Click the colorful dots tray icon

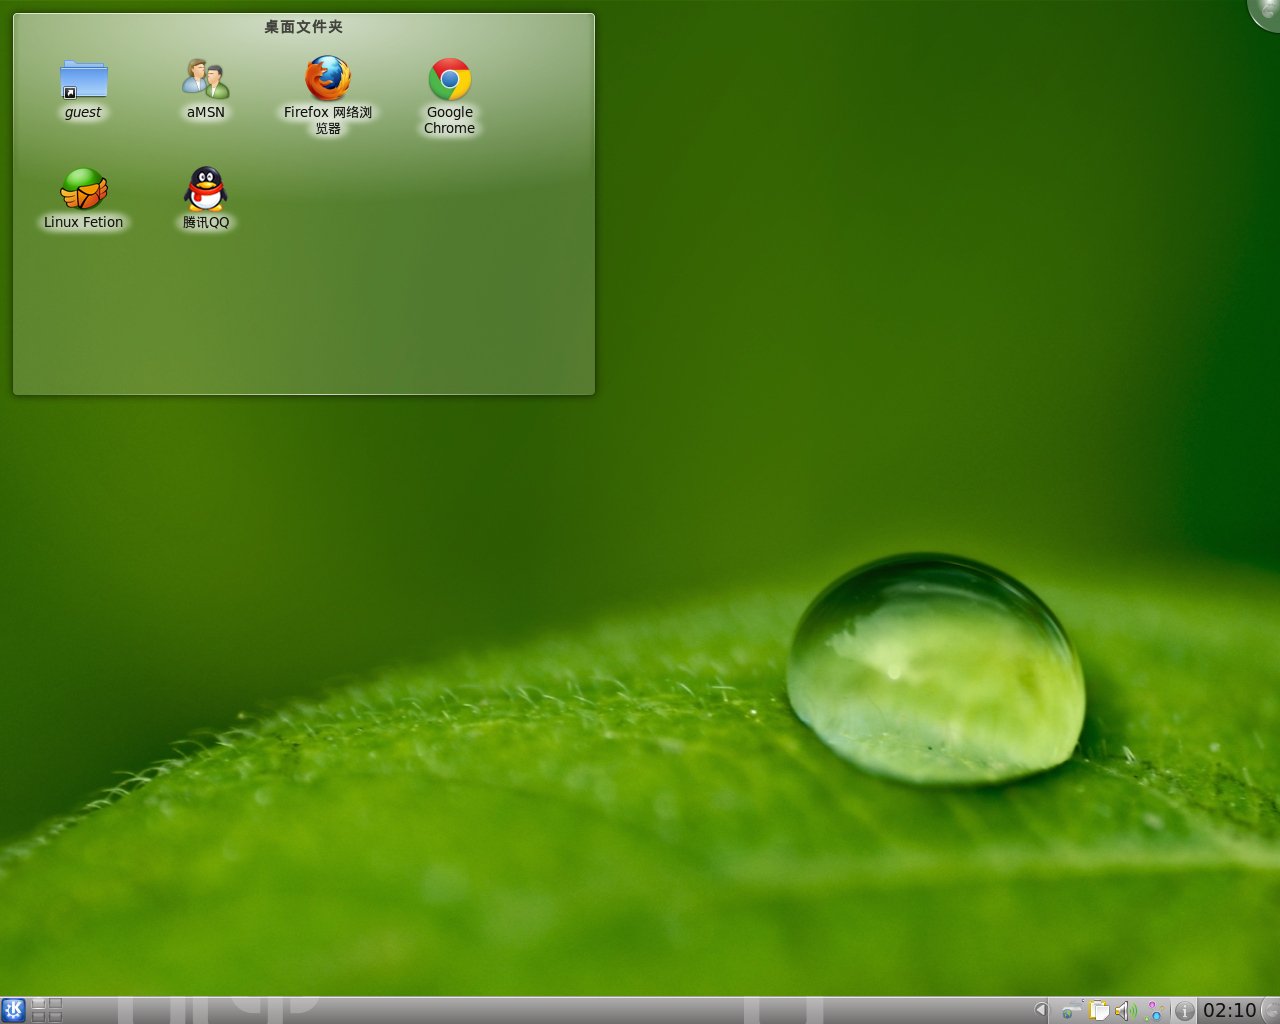(1155, 1010)
